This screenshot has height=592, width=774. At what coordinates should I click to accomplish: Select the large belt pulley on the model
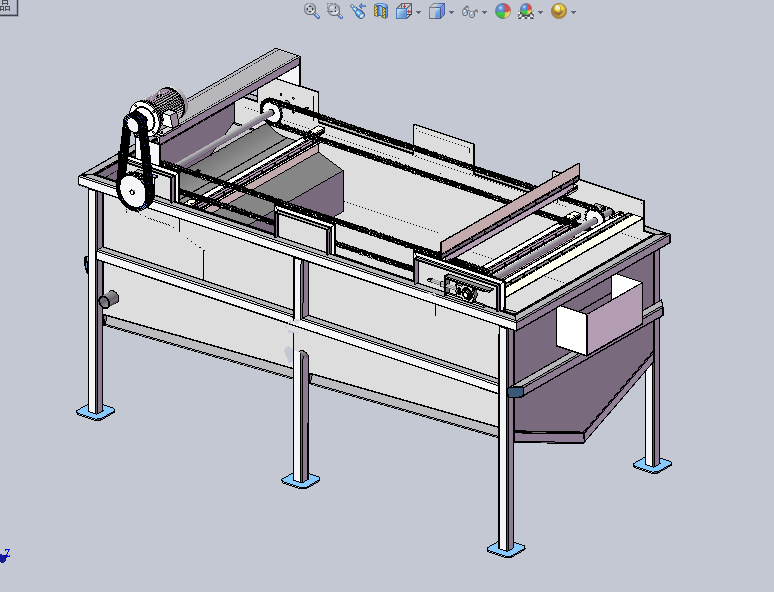pyautogui.click(x=132, y=192)
